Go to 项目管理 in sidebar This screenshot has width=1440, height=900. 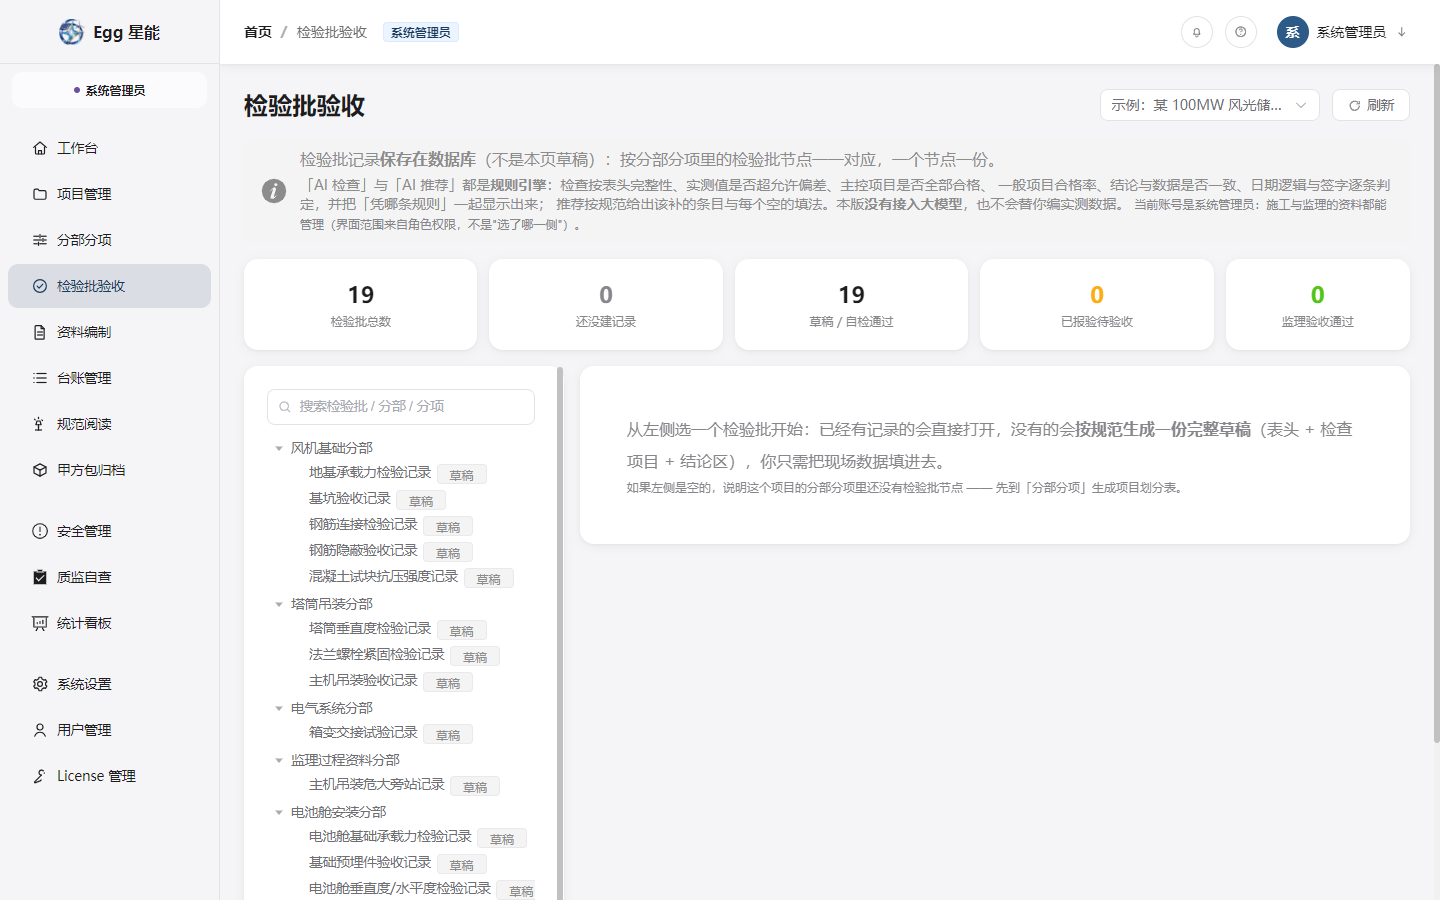109,194
